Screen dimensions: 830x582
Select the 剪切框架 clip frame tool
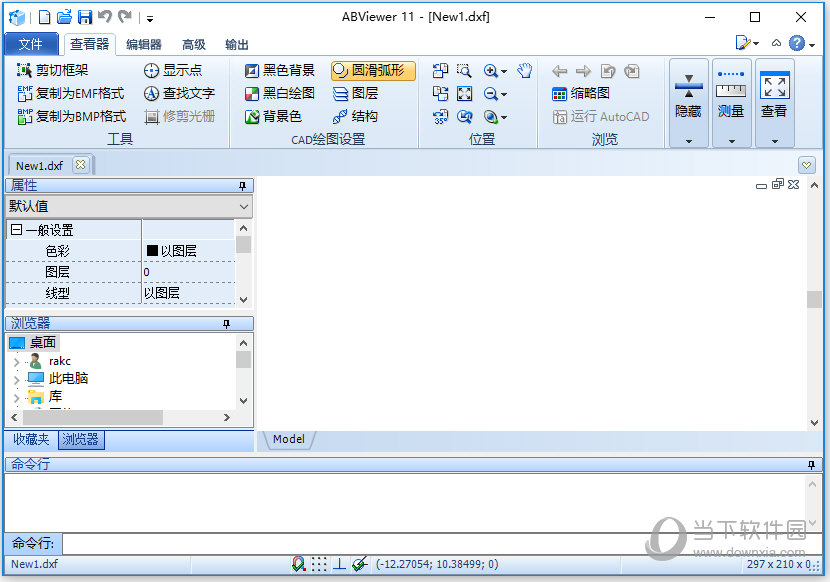(52, 70)
